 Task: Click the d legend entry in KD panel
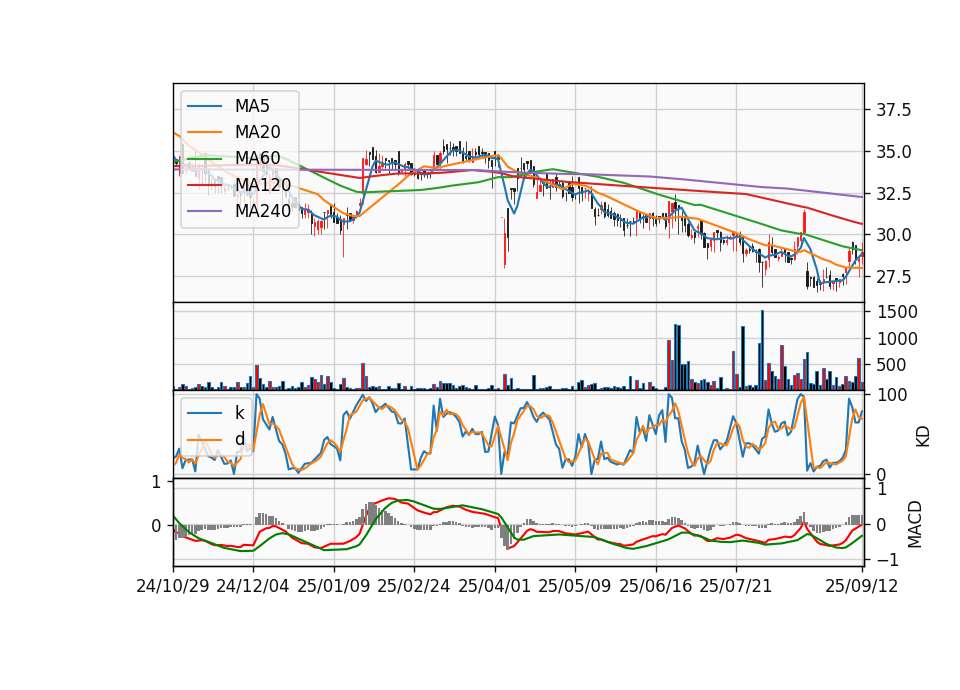239,439
